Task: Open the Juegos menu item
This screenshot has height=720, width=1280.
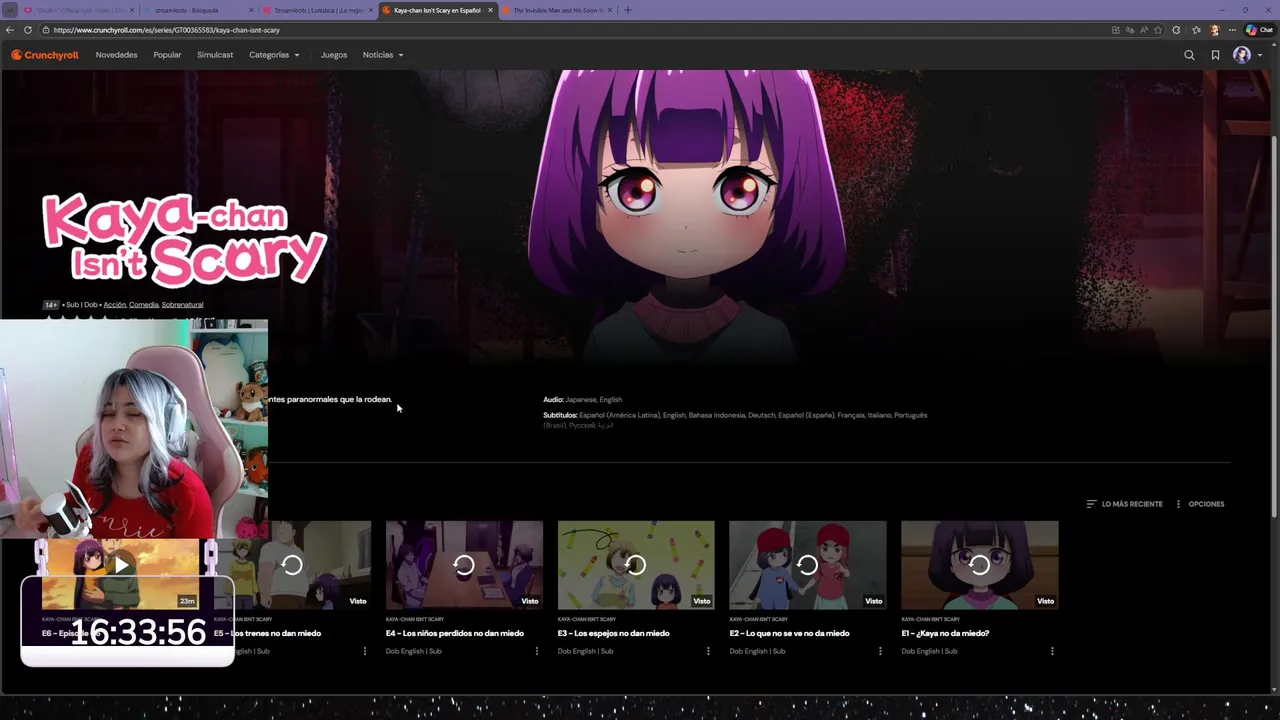Action: click(334, 55)
